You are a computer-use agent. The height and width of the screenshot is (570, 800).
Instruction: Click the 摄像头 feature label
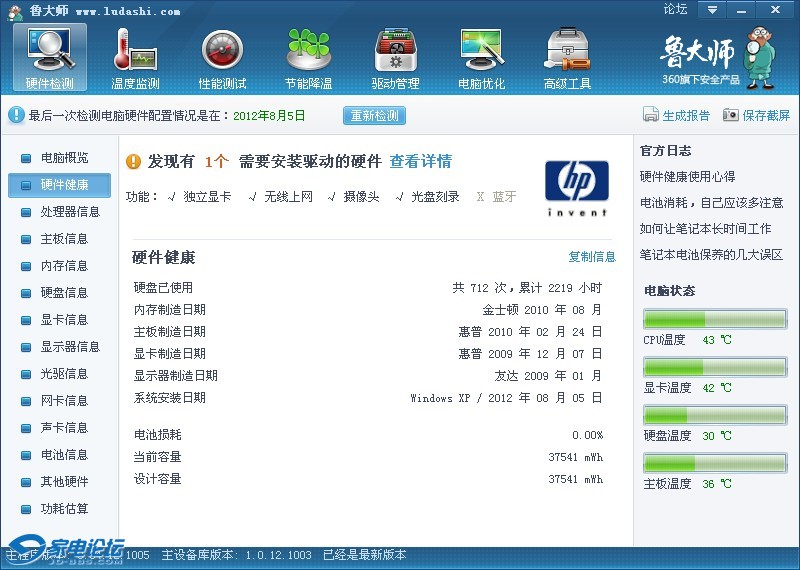coord(362,196)
